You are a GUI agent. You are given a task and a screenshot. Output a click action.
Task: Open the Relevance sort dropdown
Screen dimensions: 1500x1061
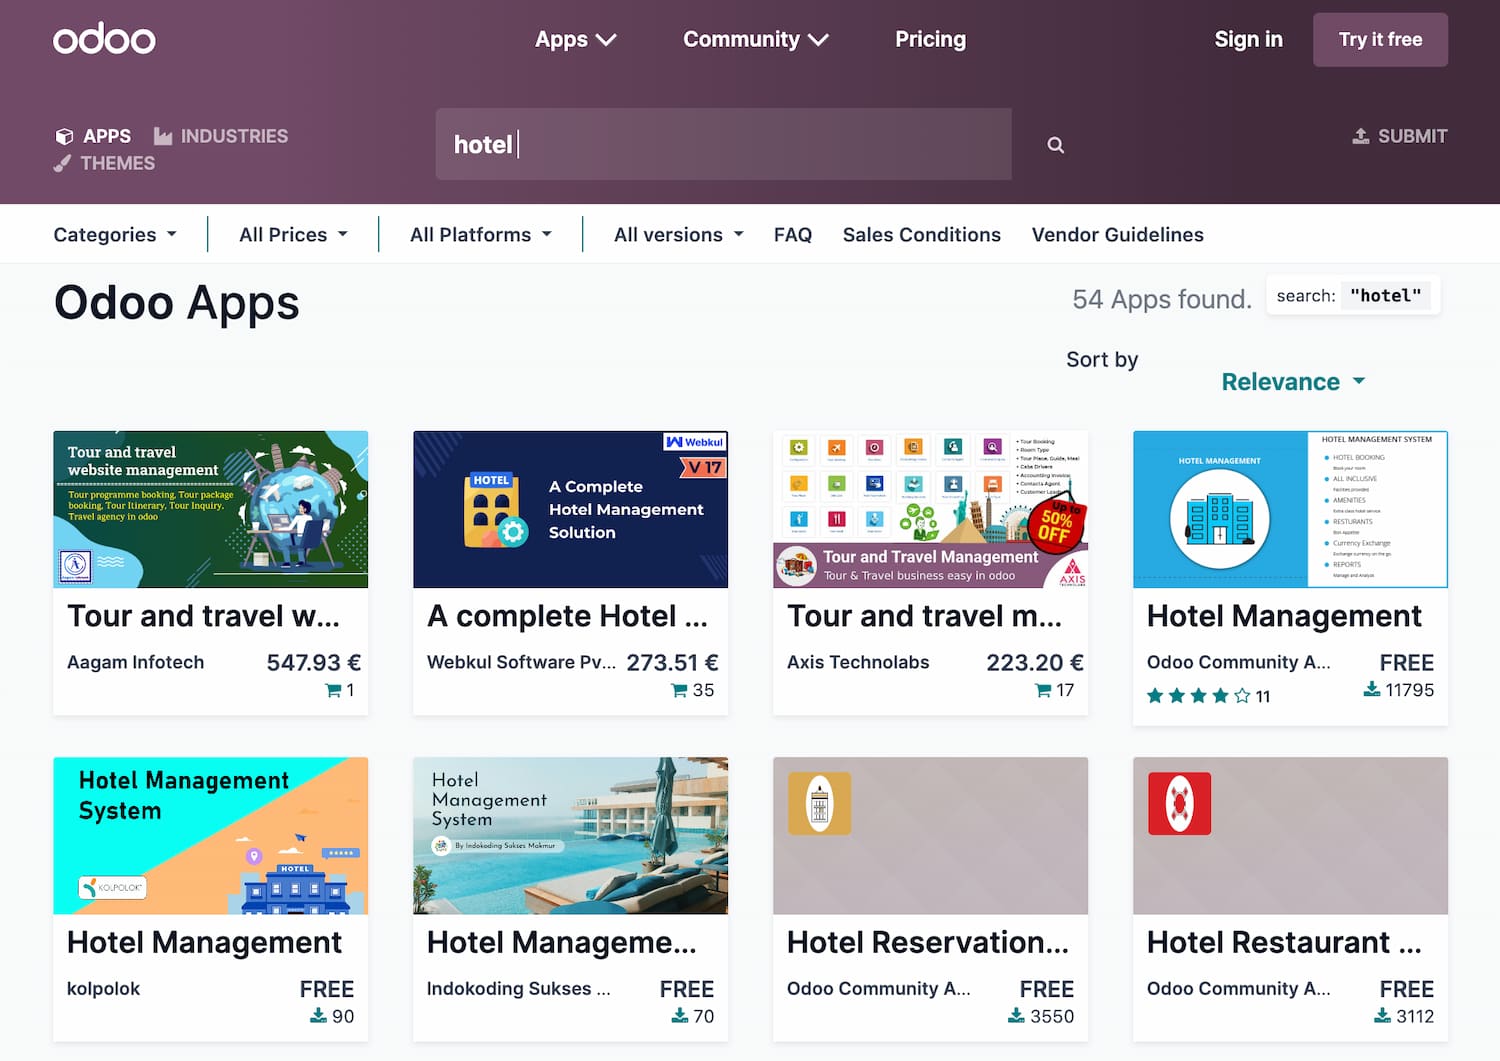point(1293,382)
